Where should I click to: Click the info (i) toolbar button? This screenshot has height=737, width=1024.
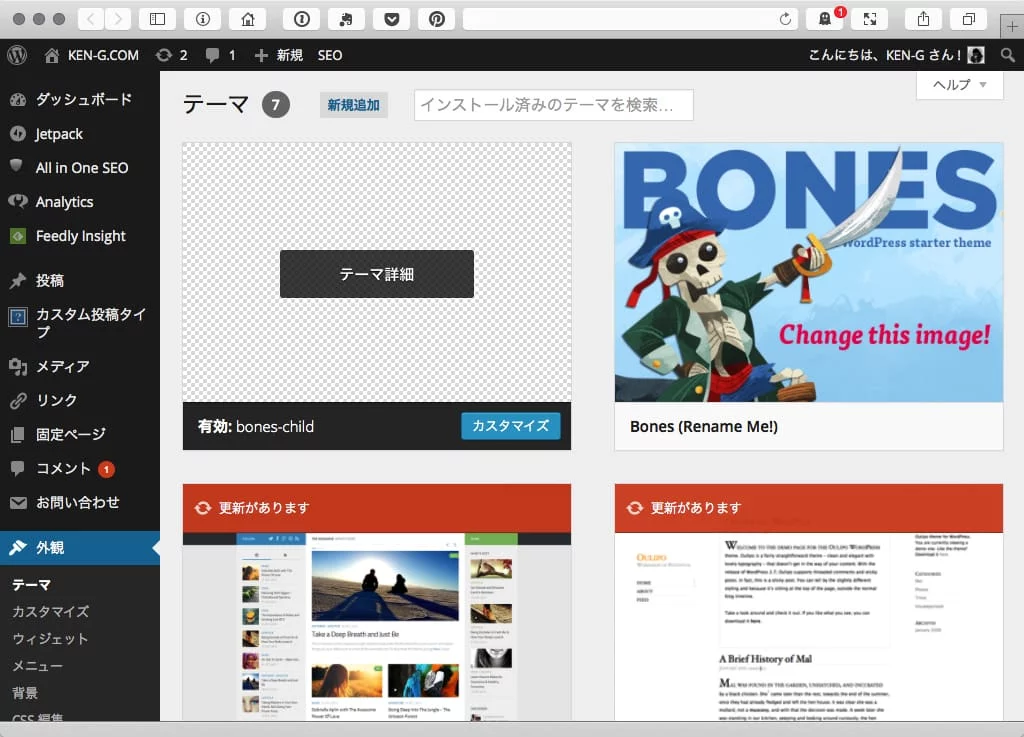[202, 19]
